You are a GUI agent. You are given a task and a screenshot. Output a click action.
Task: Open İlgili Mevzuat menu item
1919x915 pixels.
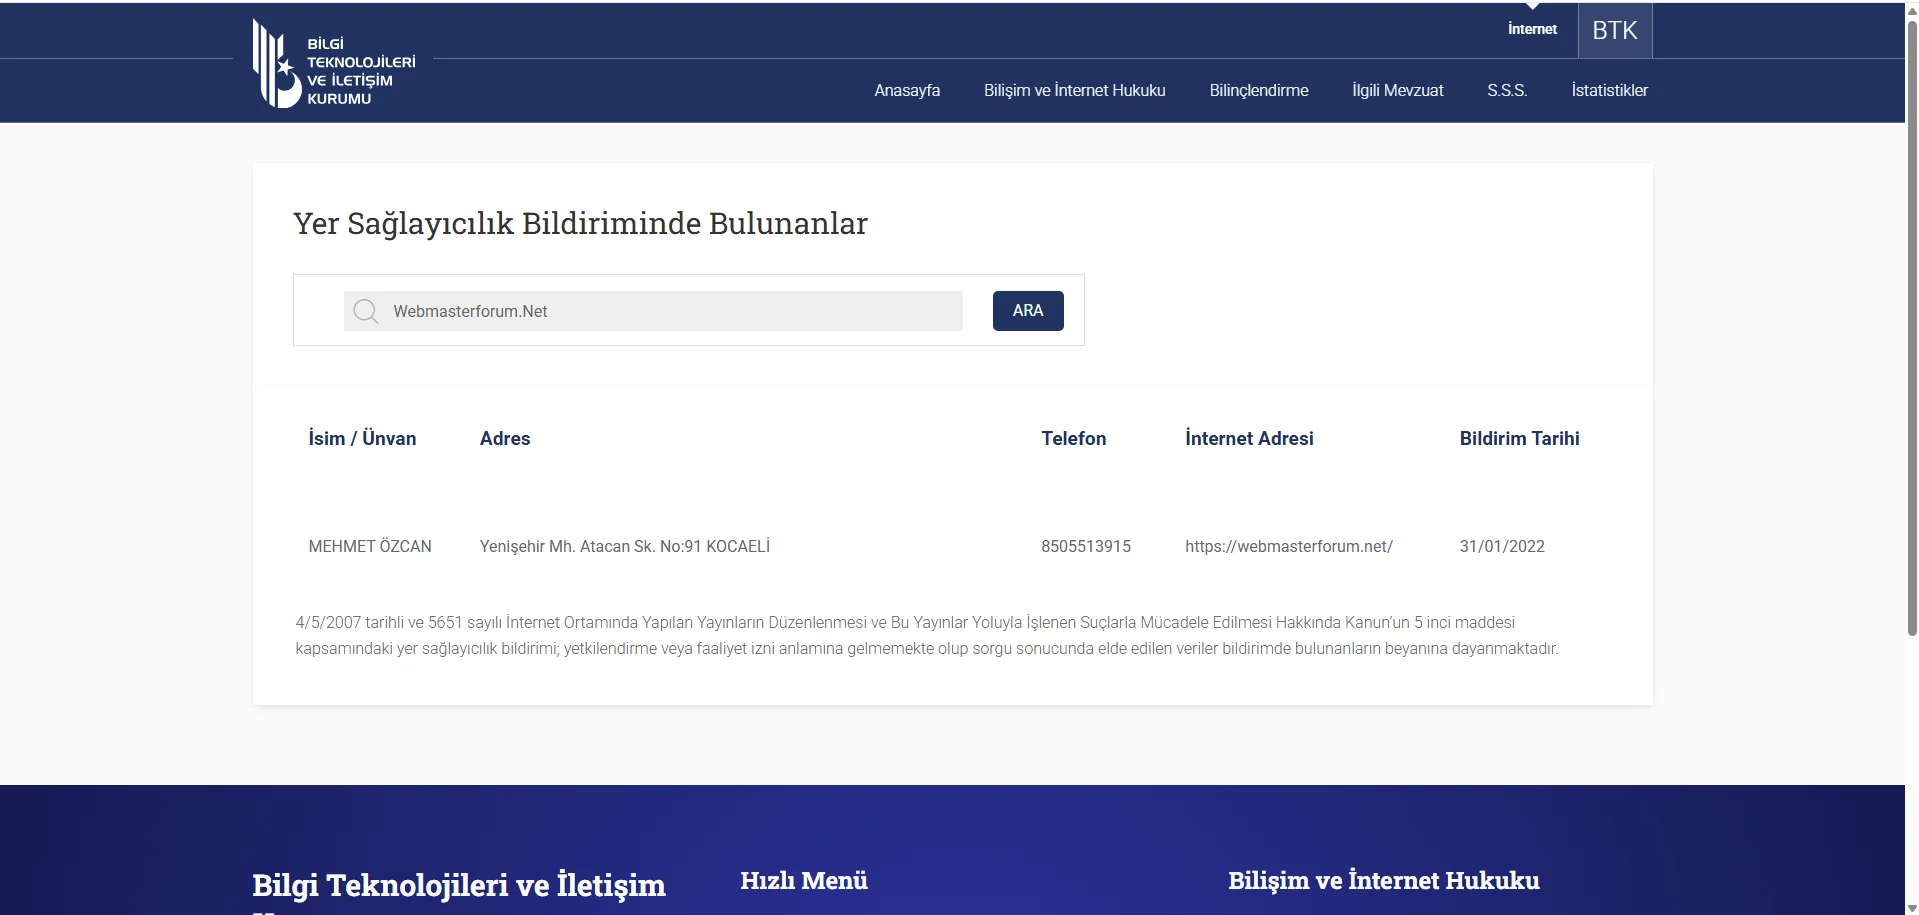[1397, 90]
